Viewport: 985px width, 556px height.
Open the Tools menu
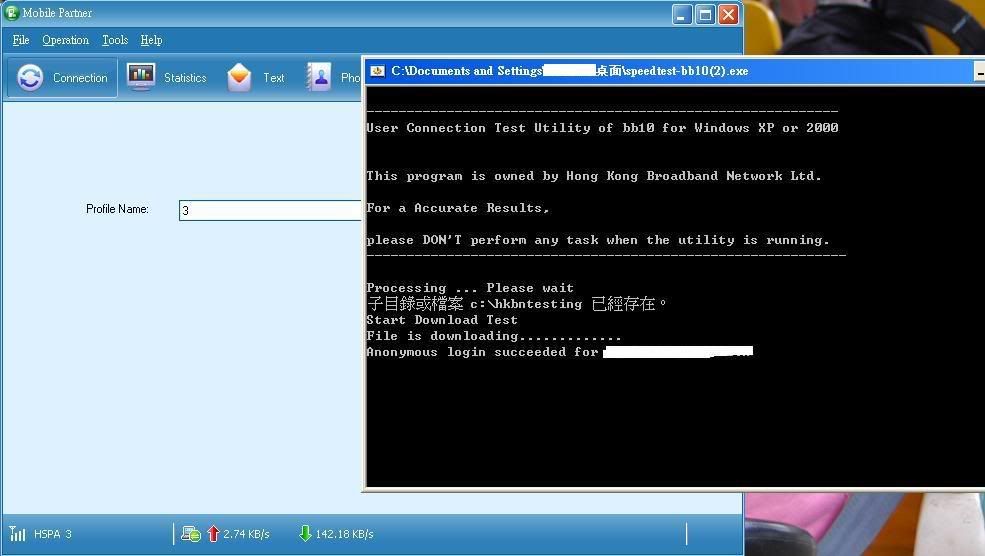[115, 40]
